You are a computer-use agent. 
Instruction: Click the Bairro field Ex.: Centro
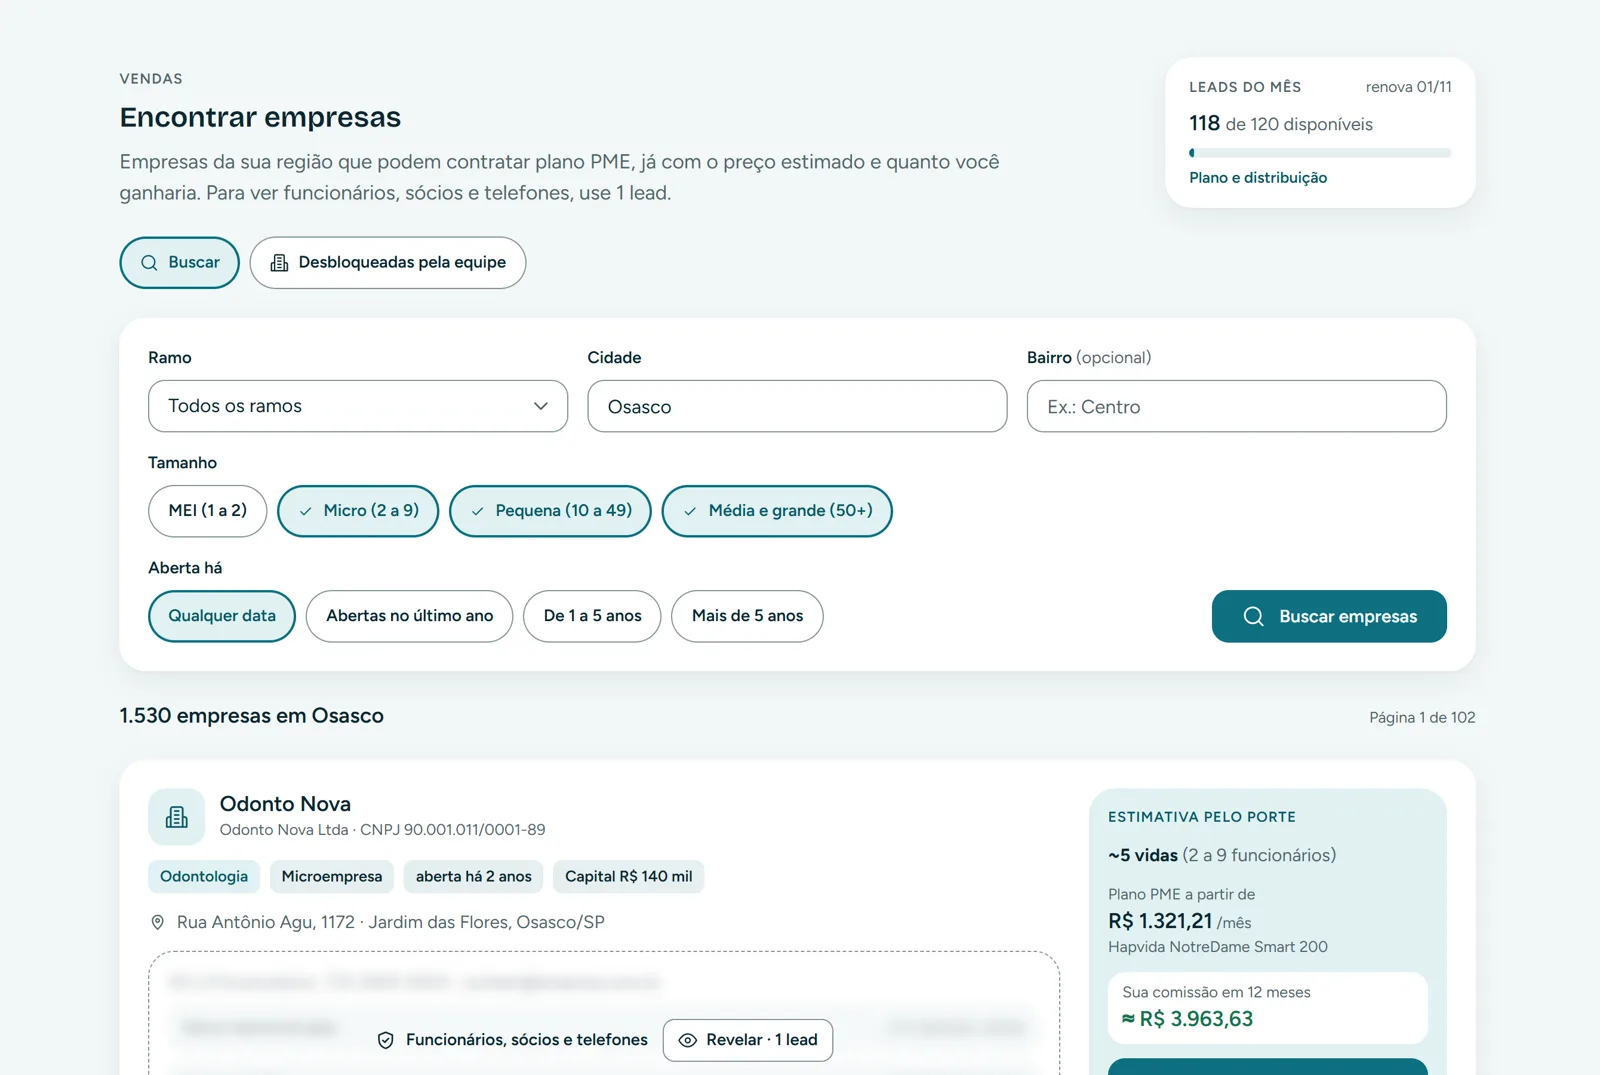tap(1237, 406)
